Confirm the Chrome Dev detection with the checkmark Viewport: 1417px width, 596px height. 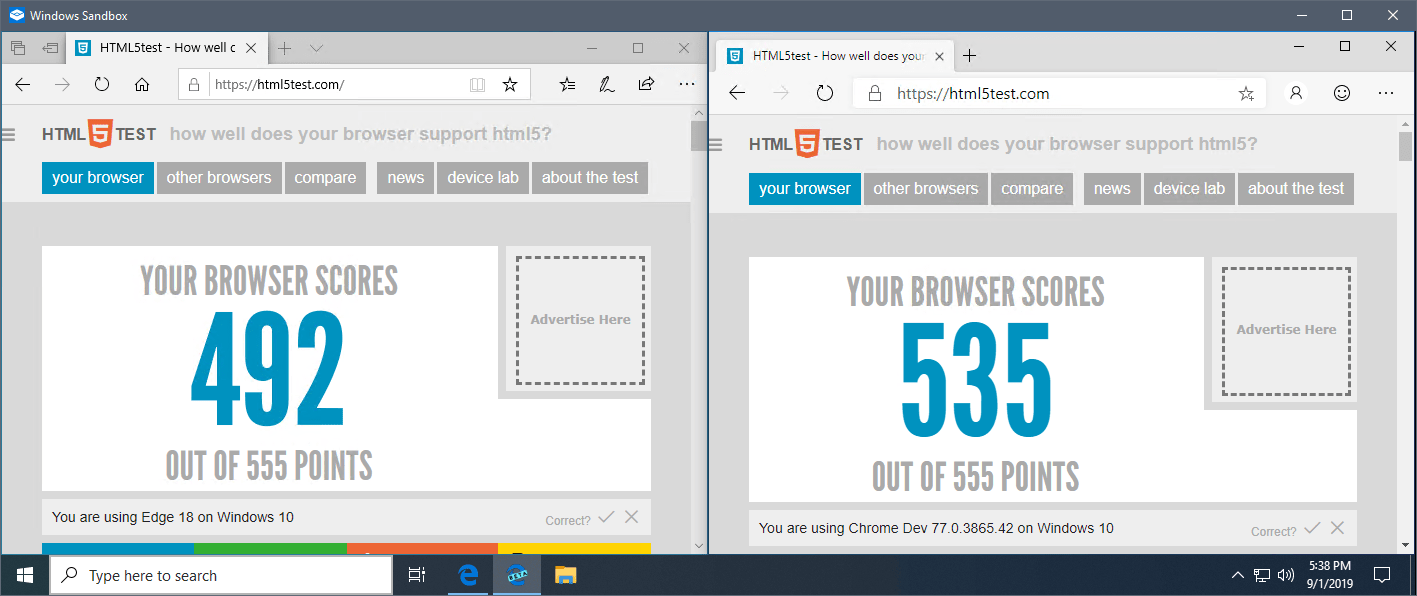coord(1312,528)
